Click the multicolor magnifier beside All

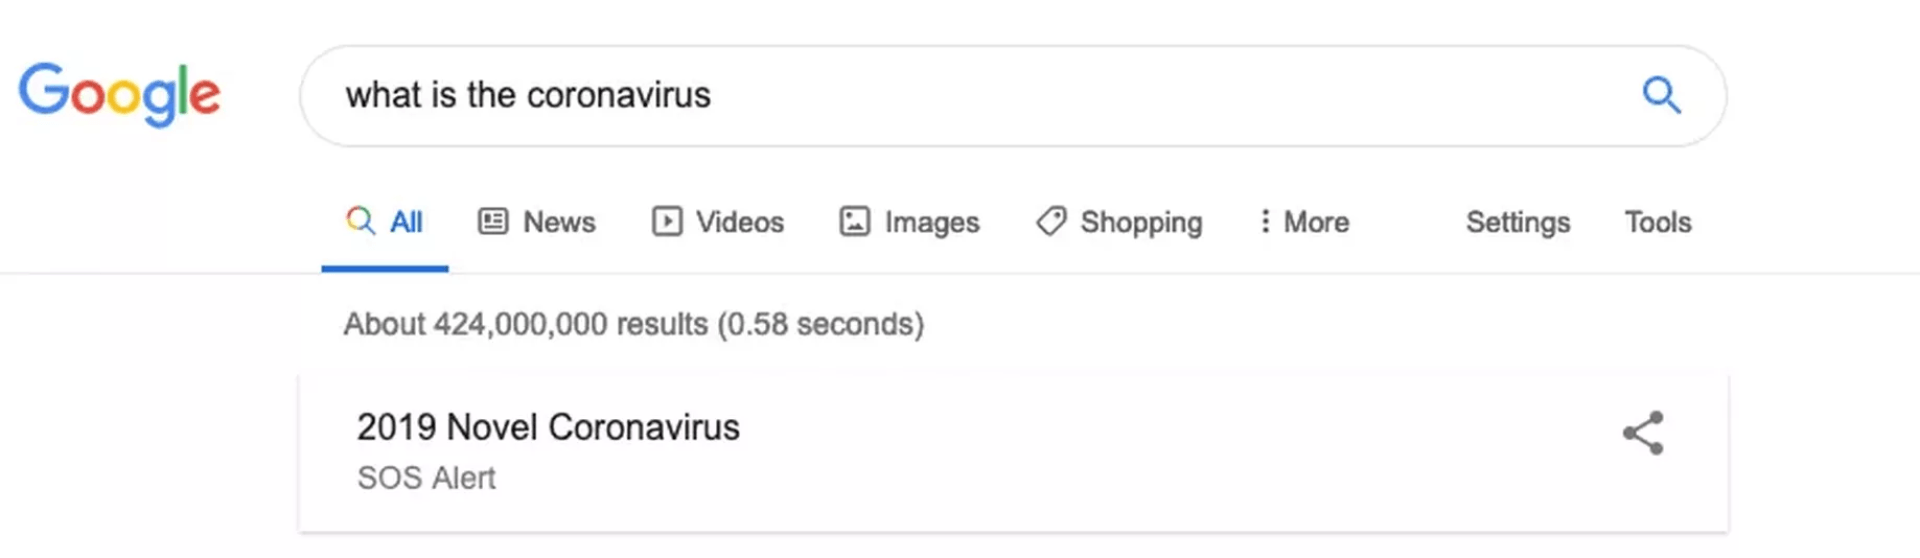360,221
